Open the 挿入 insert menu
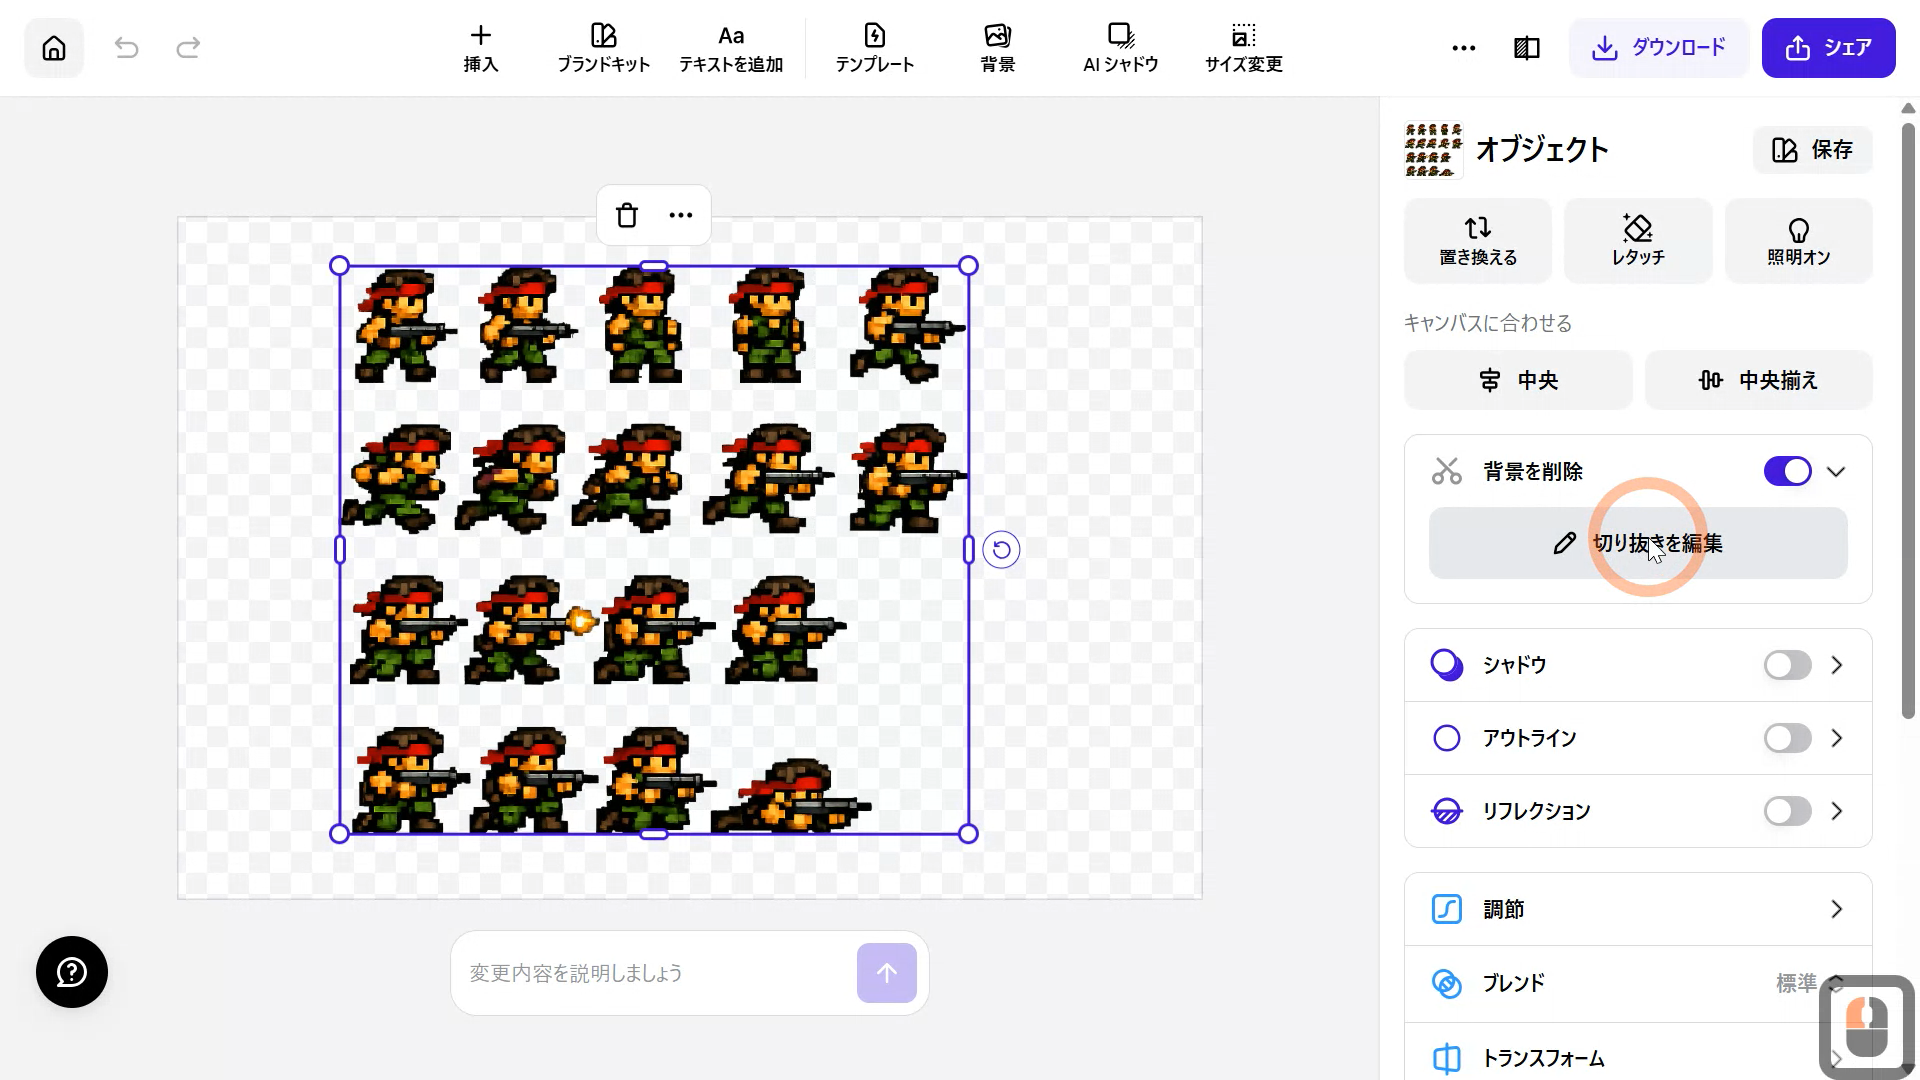 (x=481, y=48)
